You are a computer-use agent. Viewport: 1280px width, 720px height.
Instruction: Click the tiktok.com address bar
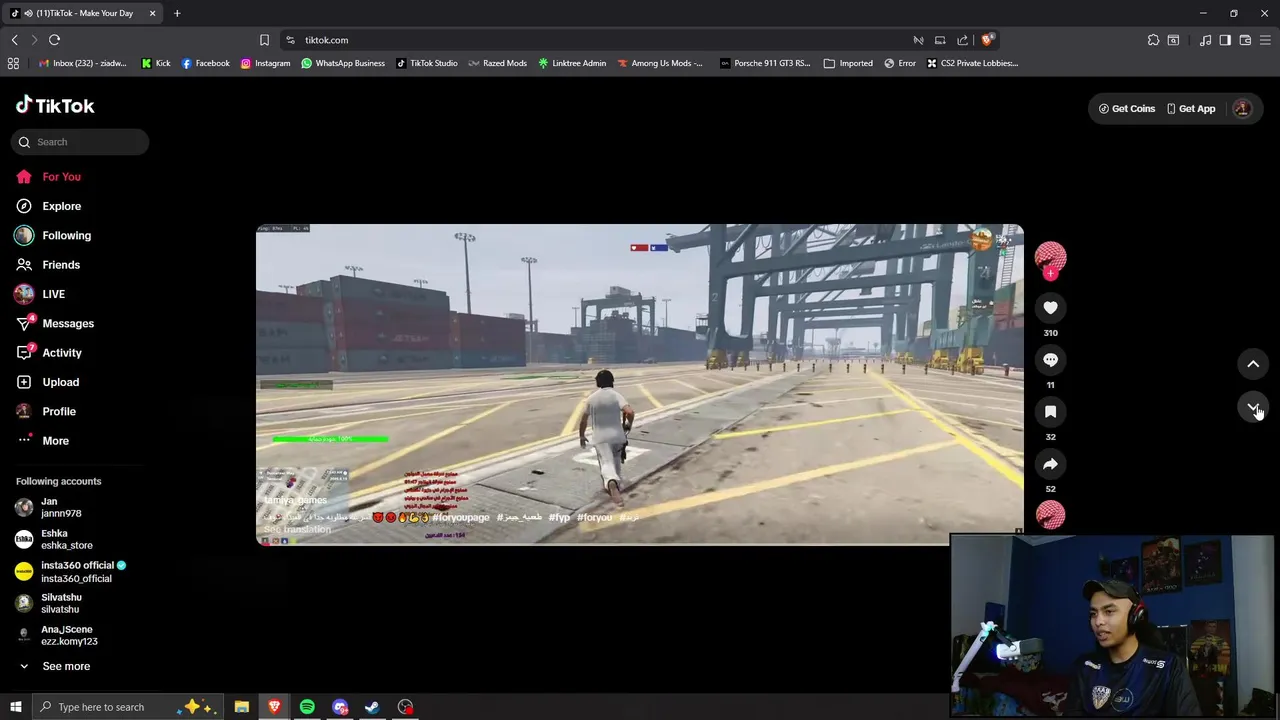[600, 40]
